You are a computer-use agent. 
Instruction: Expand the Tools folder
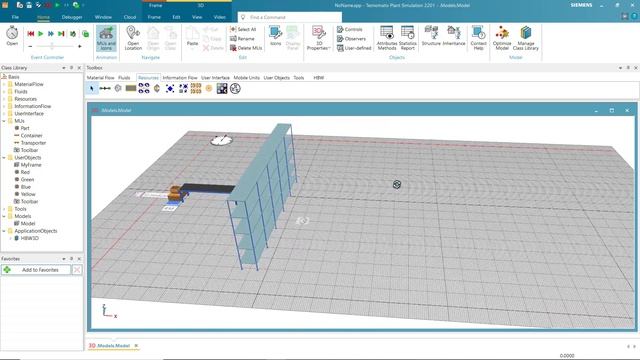tap(4, 209)
